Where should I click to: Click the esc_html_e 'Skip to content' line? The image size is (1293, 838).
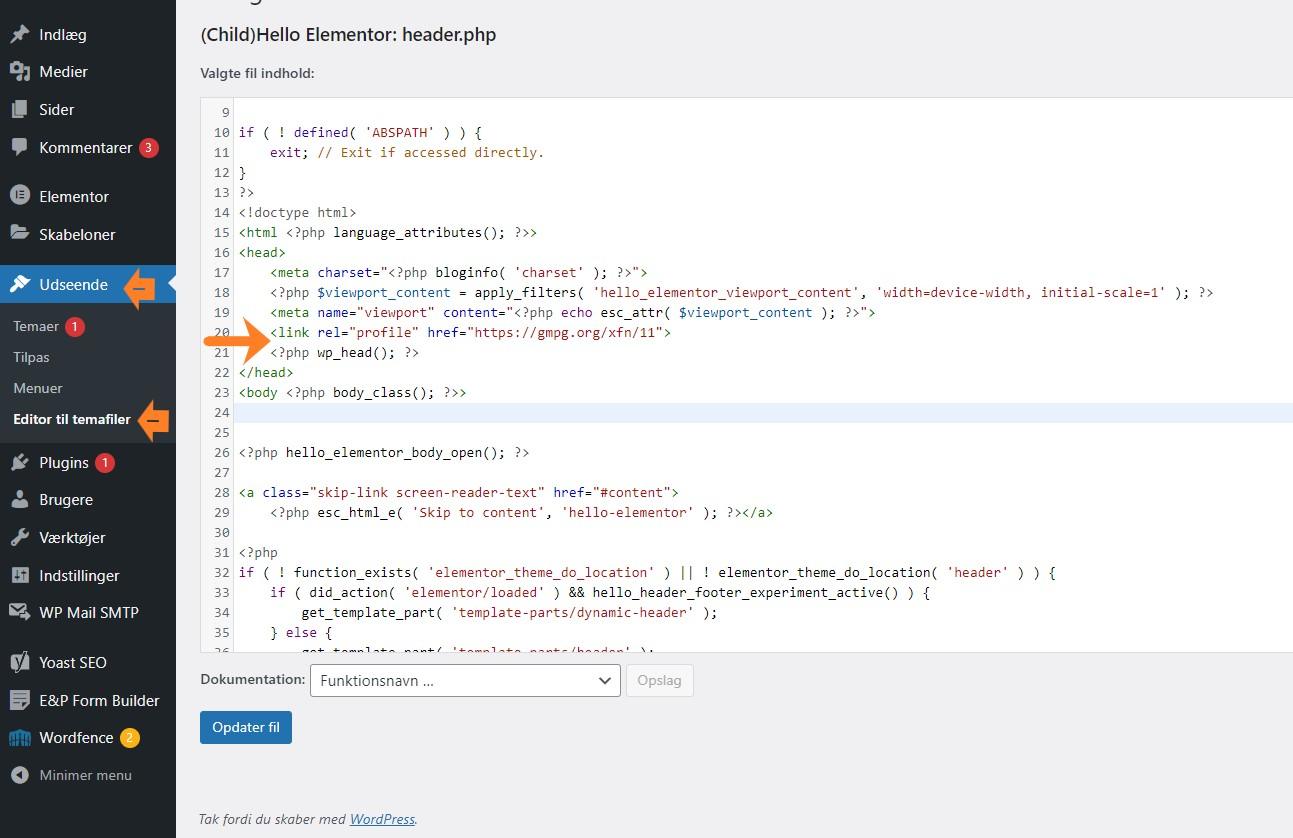[x=521, y=512]
